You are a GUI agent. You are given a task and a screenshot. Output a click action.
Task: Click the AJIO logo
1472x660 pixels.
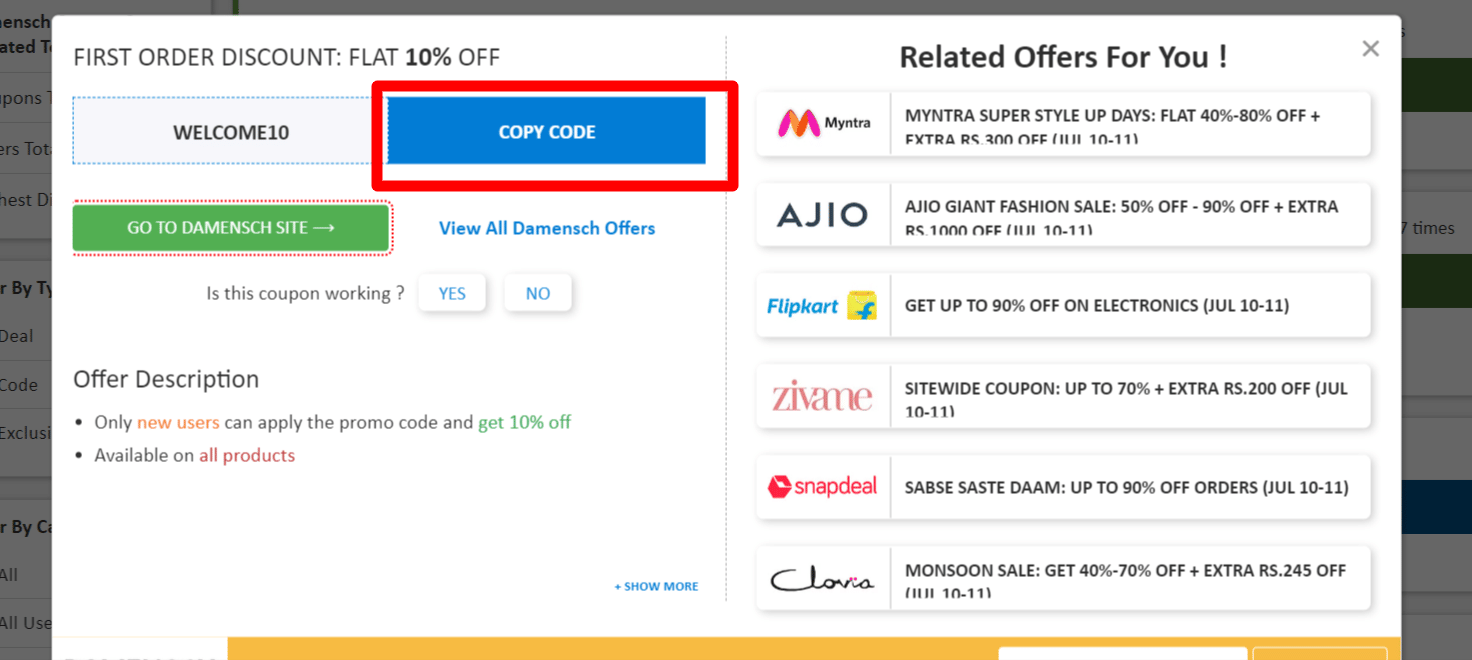pyautogui.click(x=823, y=214)
